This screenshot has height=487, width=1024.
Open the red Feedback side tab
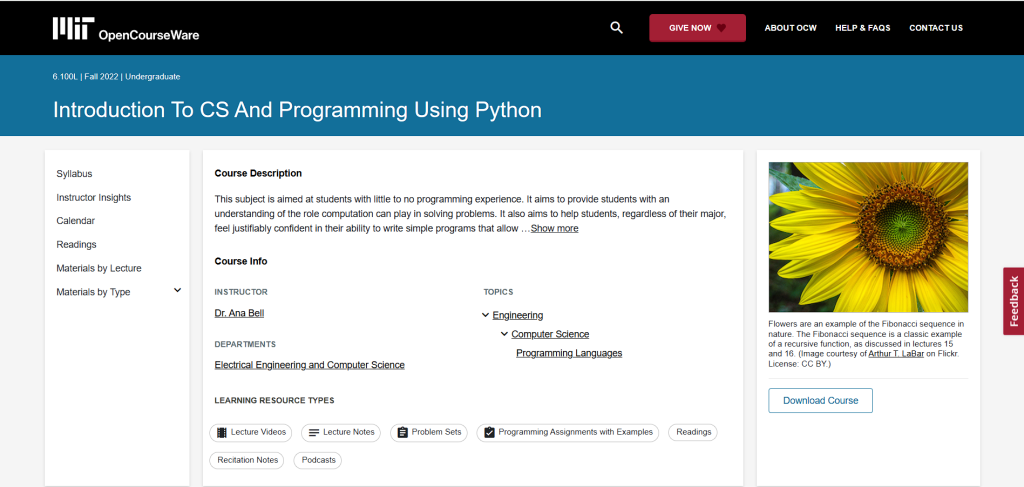[x=1013, y=301]
